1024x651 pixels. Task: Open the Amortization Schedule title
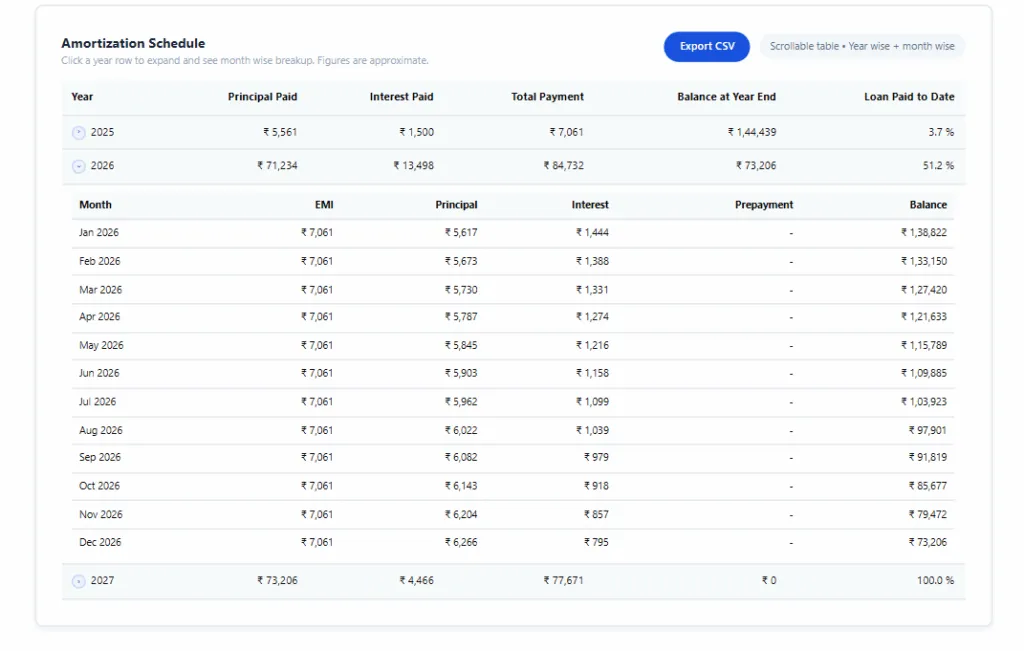tap(133, 43)
